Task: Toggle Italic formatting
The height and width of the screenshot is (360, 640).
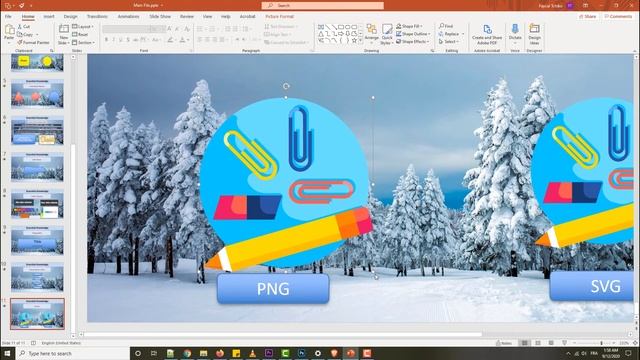Action: click(x=113, y=40)
